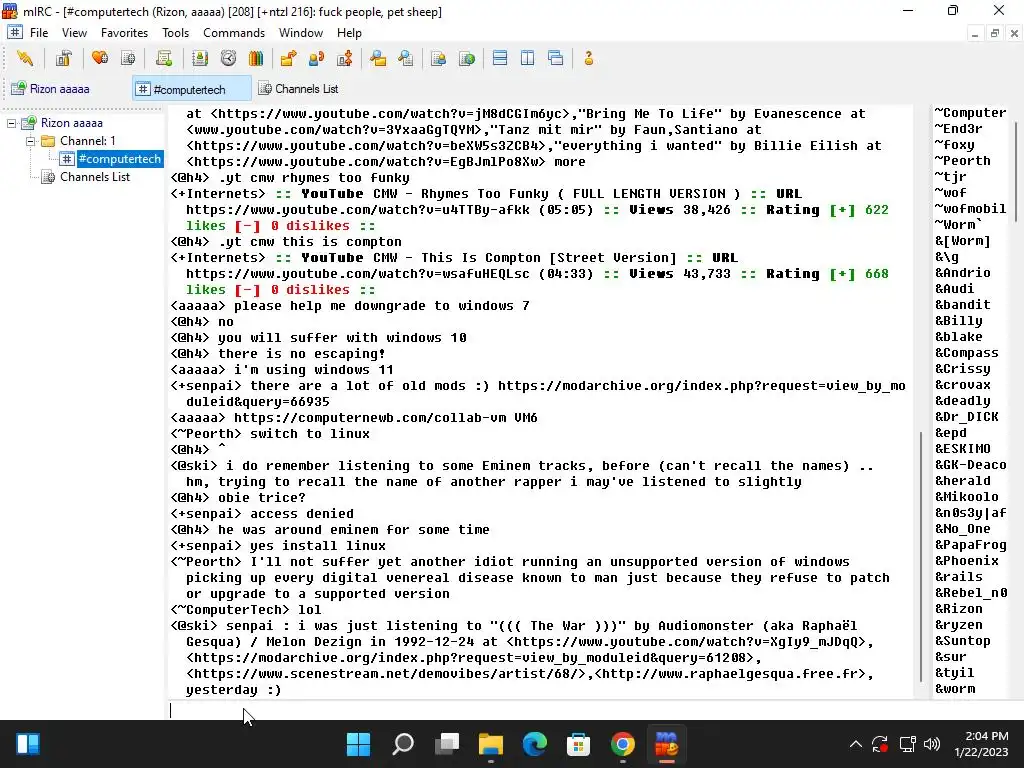The image size is (1024, 768).
Task: Open the computernewb.com collab-vm link
Action: [x=370, y=418]
